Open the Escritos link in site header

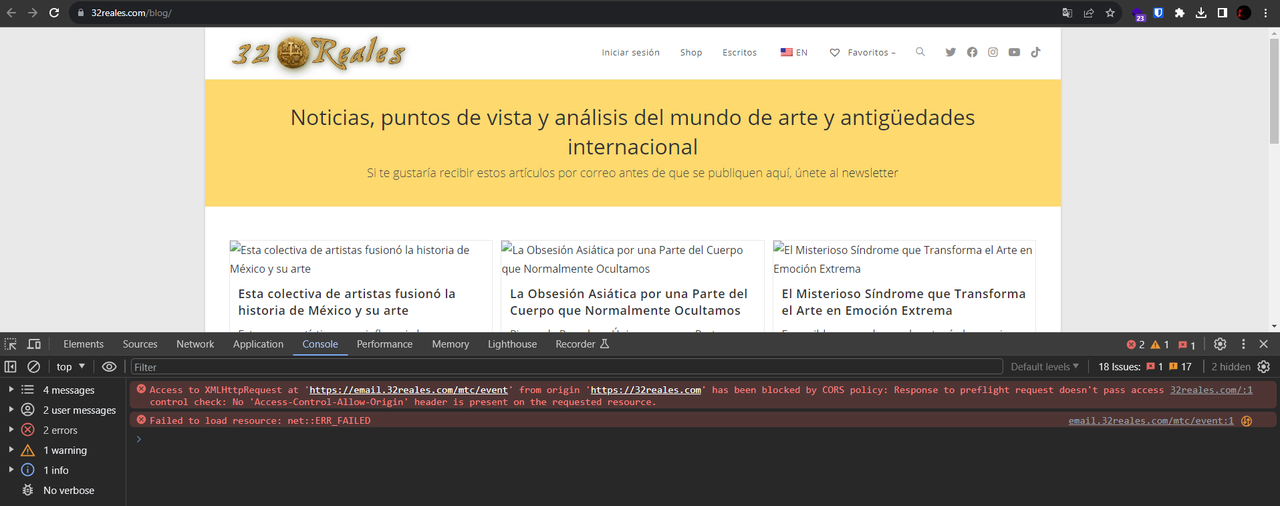[740, 52]
